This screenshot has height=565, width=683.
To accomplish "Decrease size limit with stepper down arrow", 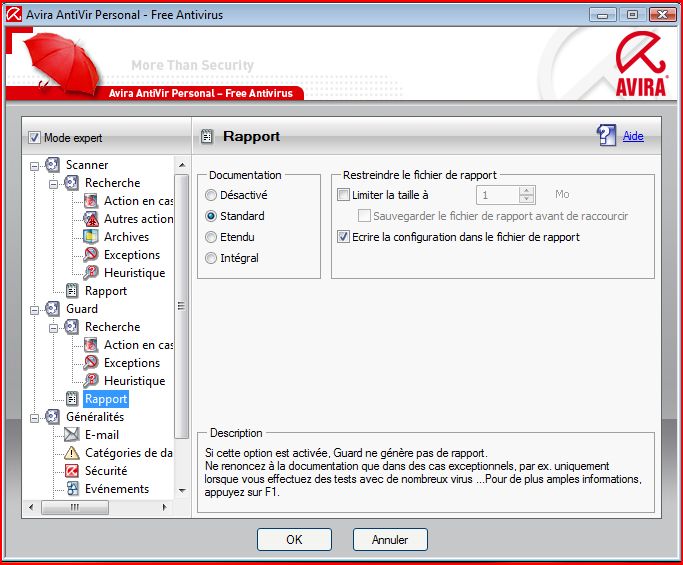I will [527, 199].
